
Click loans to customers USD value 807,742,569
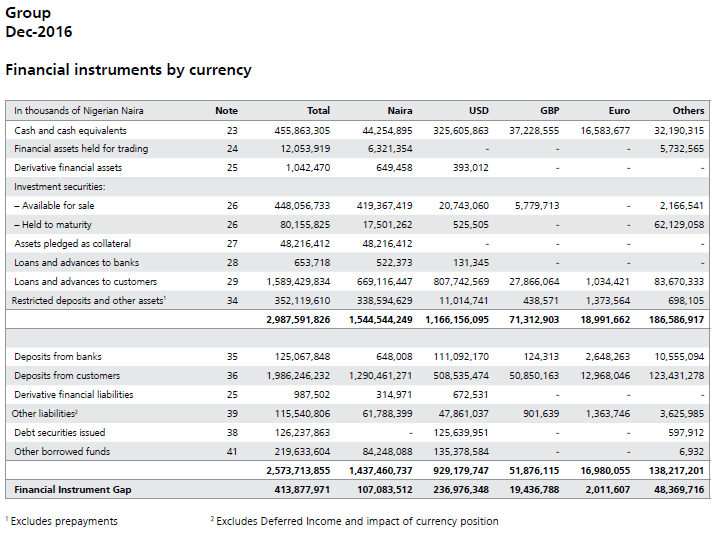461,282
